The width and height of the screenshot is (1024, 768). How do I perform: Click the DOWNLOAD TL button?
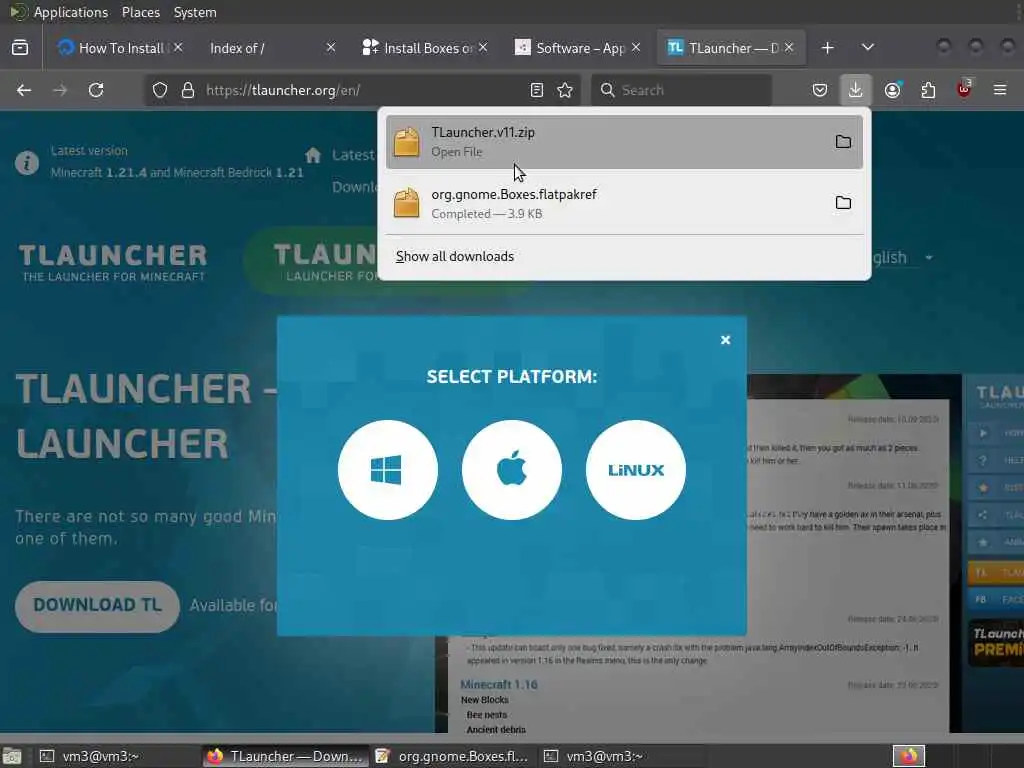click(97, 606)
